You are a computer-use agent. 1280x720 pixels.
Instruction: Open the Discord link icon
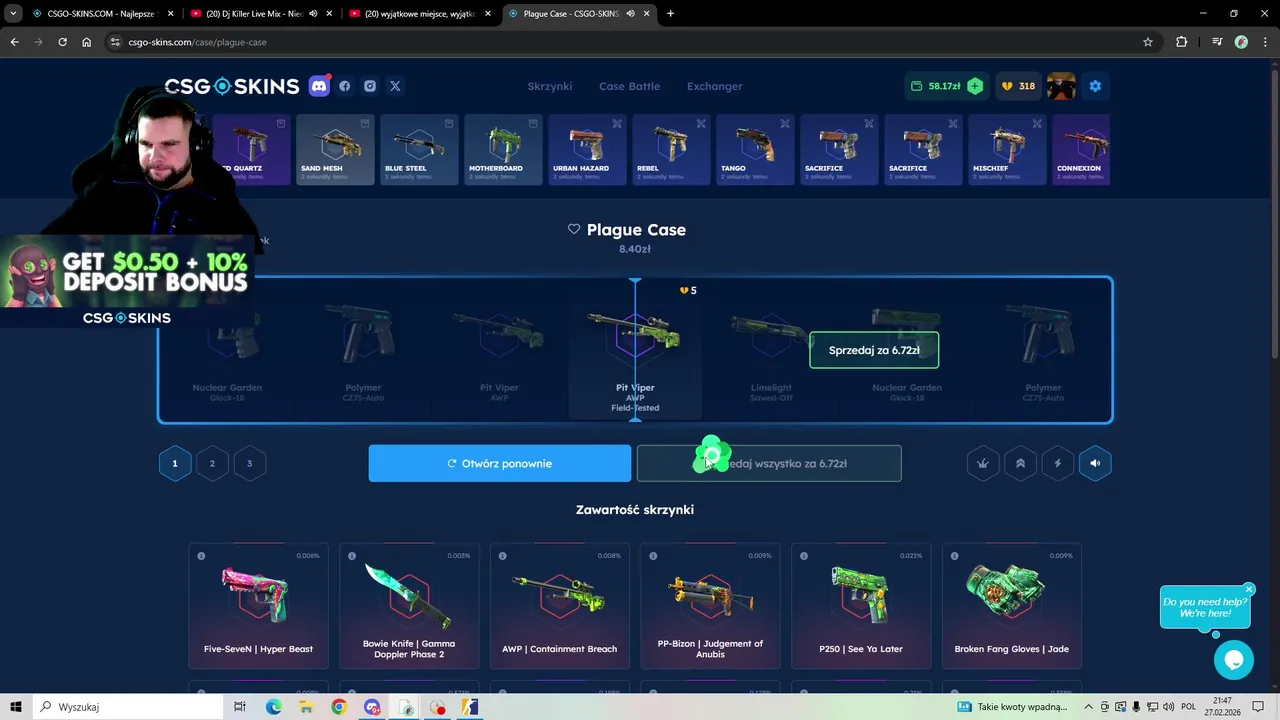pos(319,86)
